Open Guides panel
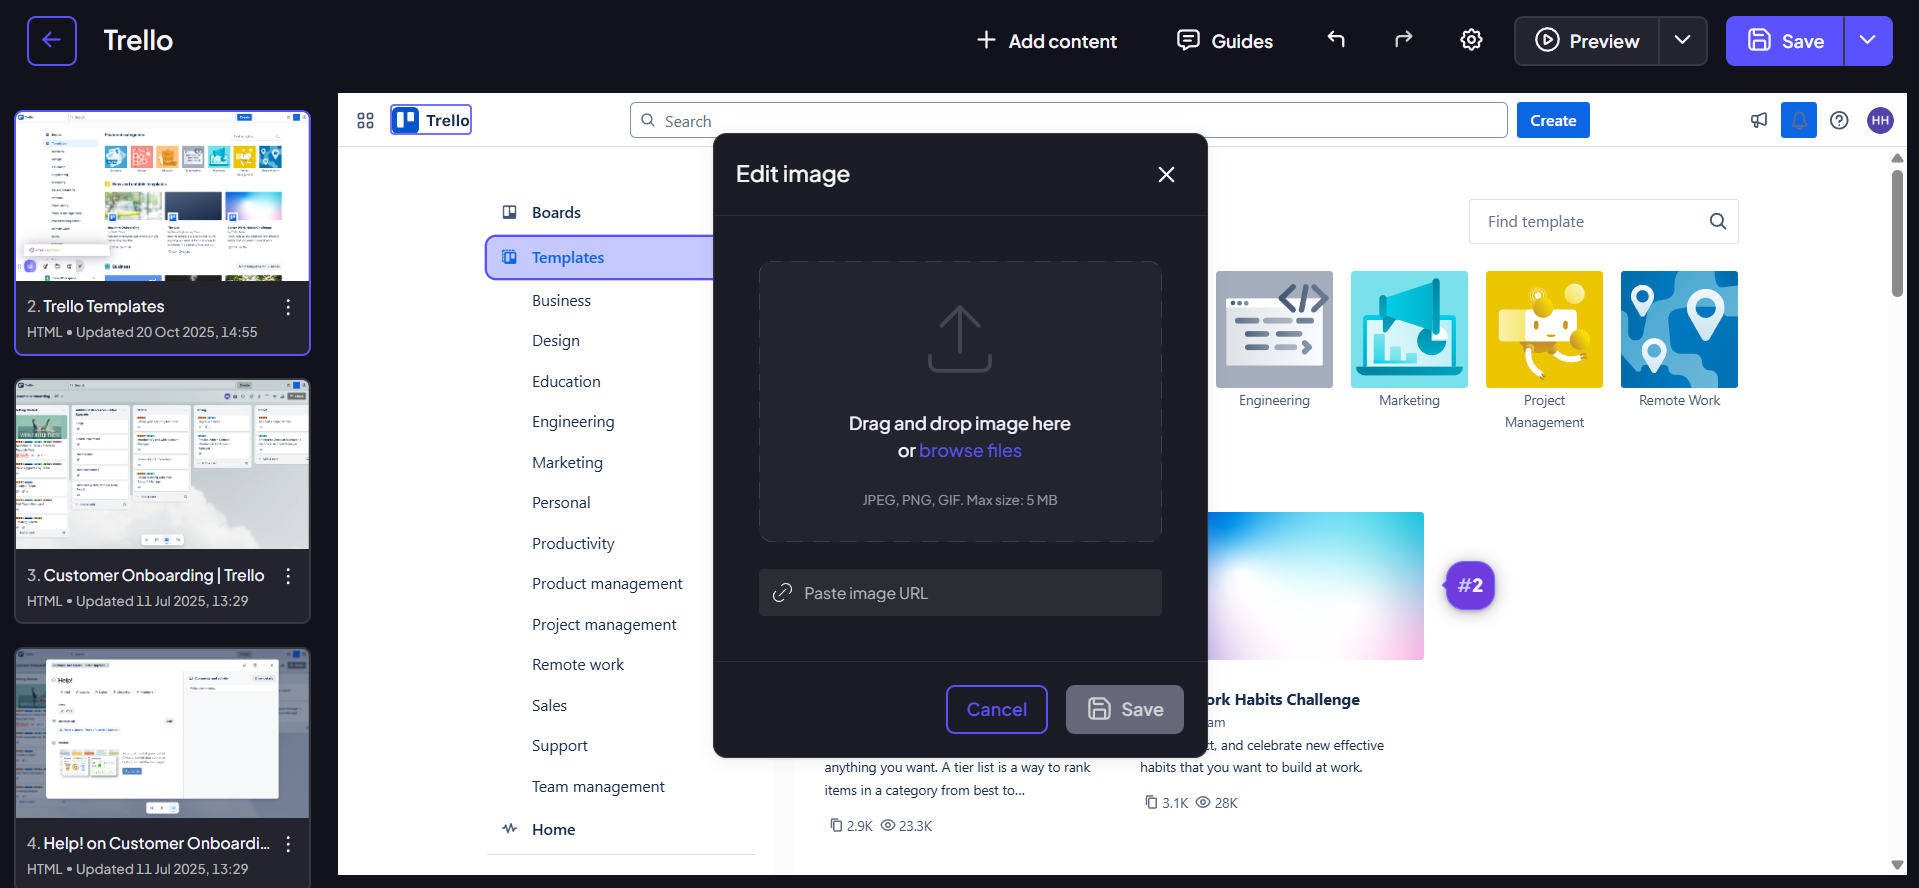The image size is (1919, 888). pos(1225,41)
